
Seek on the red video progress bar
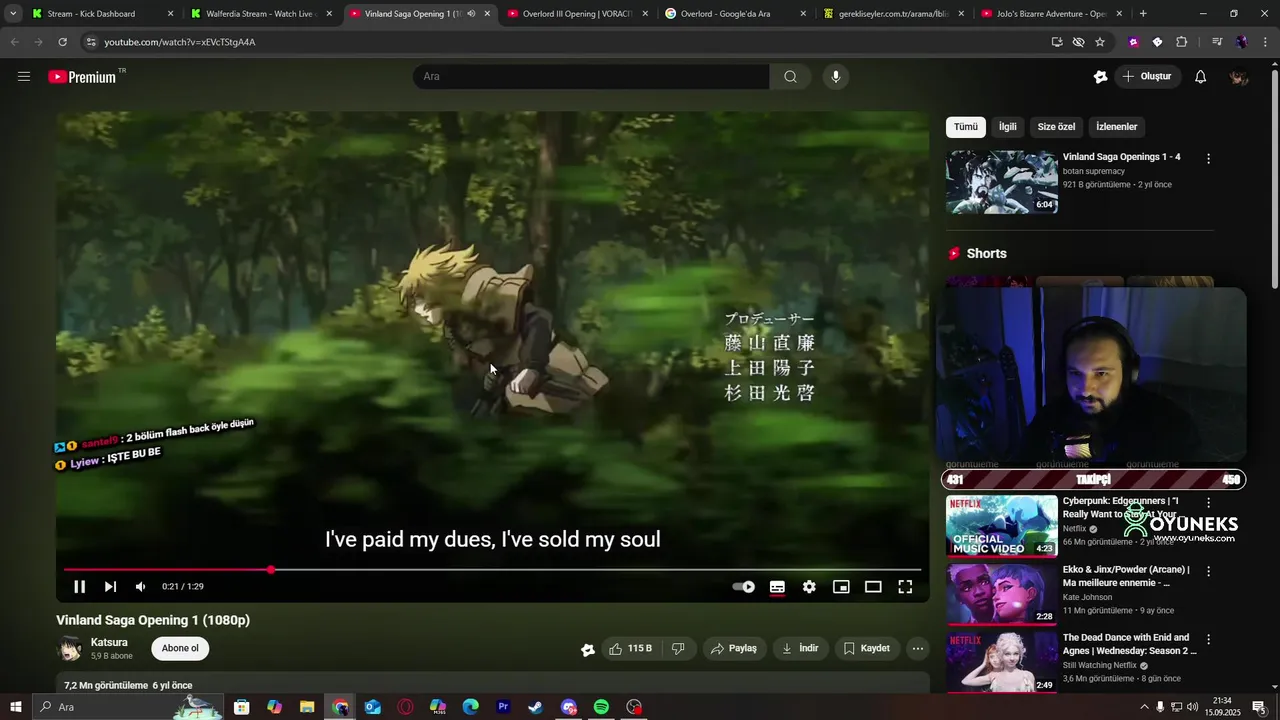point(492,570)
